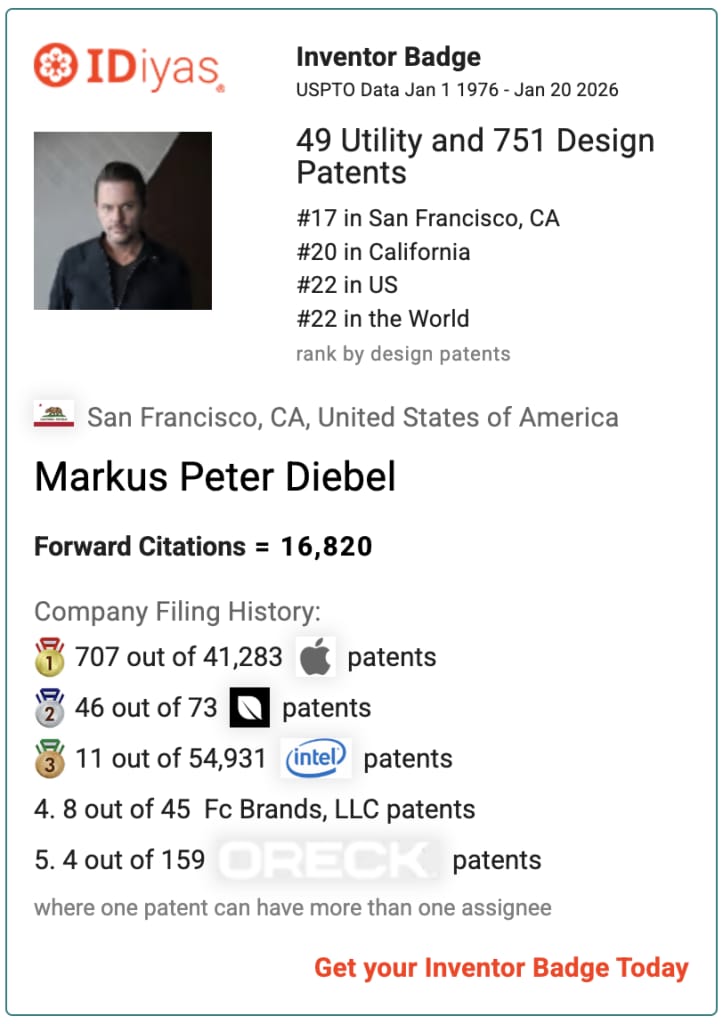Click the bronze third-place medal icon
723x1024 pixels.
[49, 758]
